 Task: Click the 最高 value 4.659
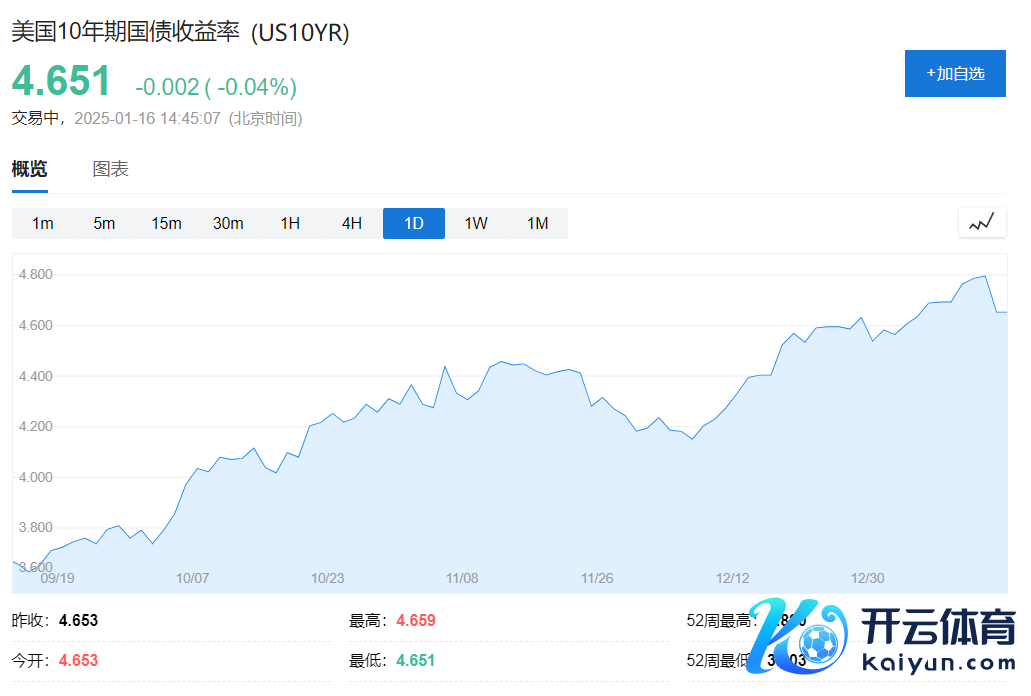[416, 620]
